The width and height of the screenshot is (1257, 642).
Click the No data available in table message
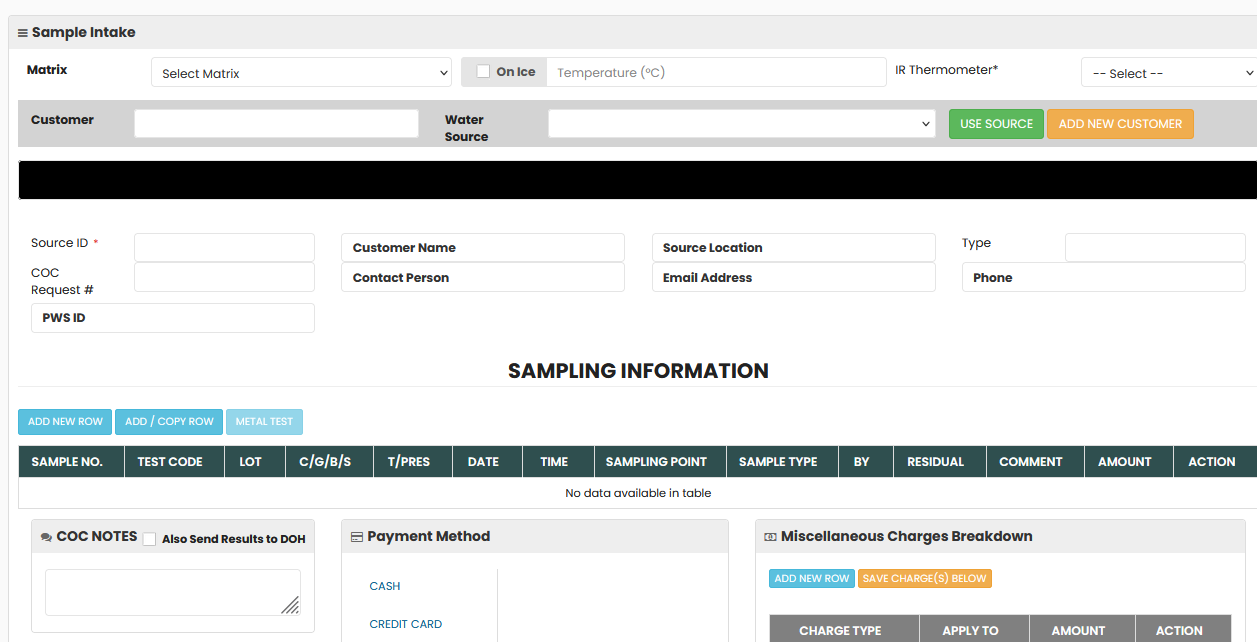tap(638, 493)
